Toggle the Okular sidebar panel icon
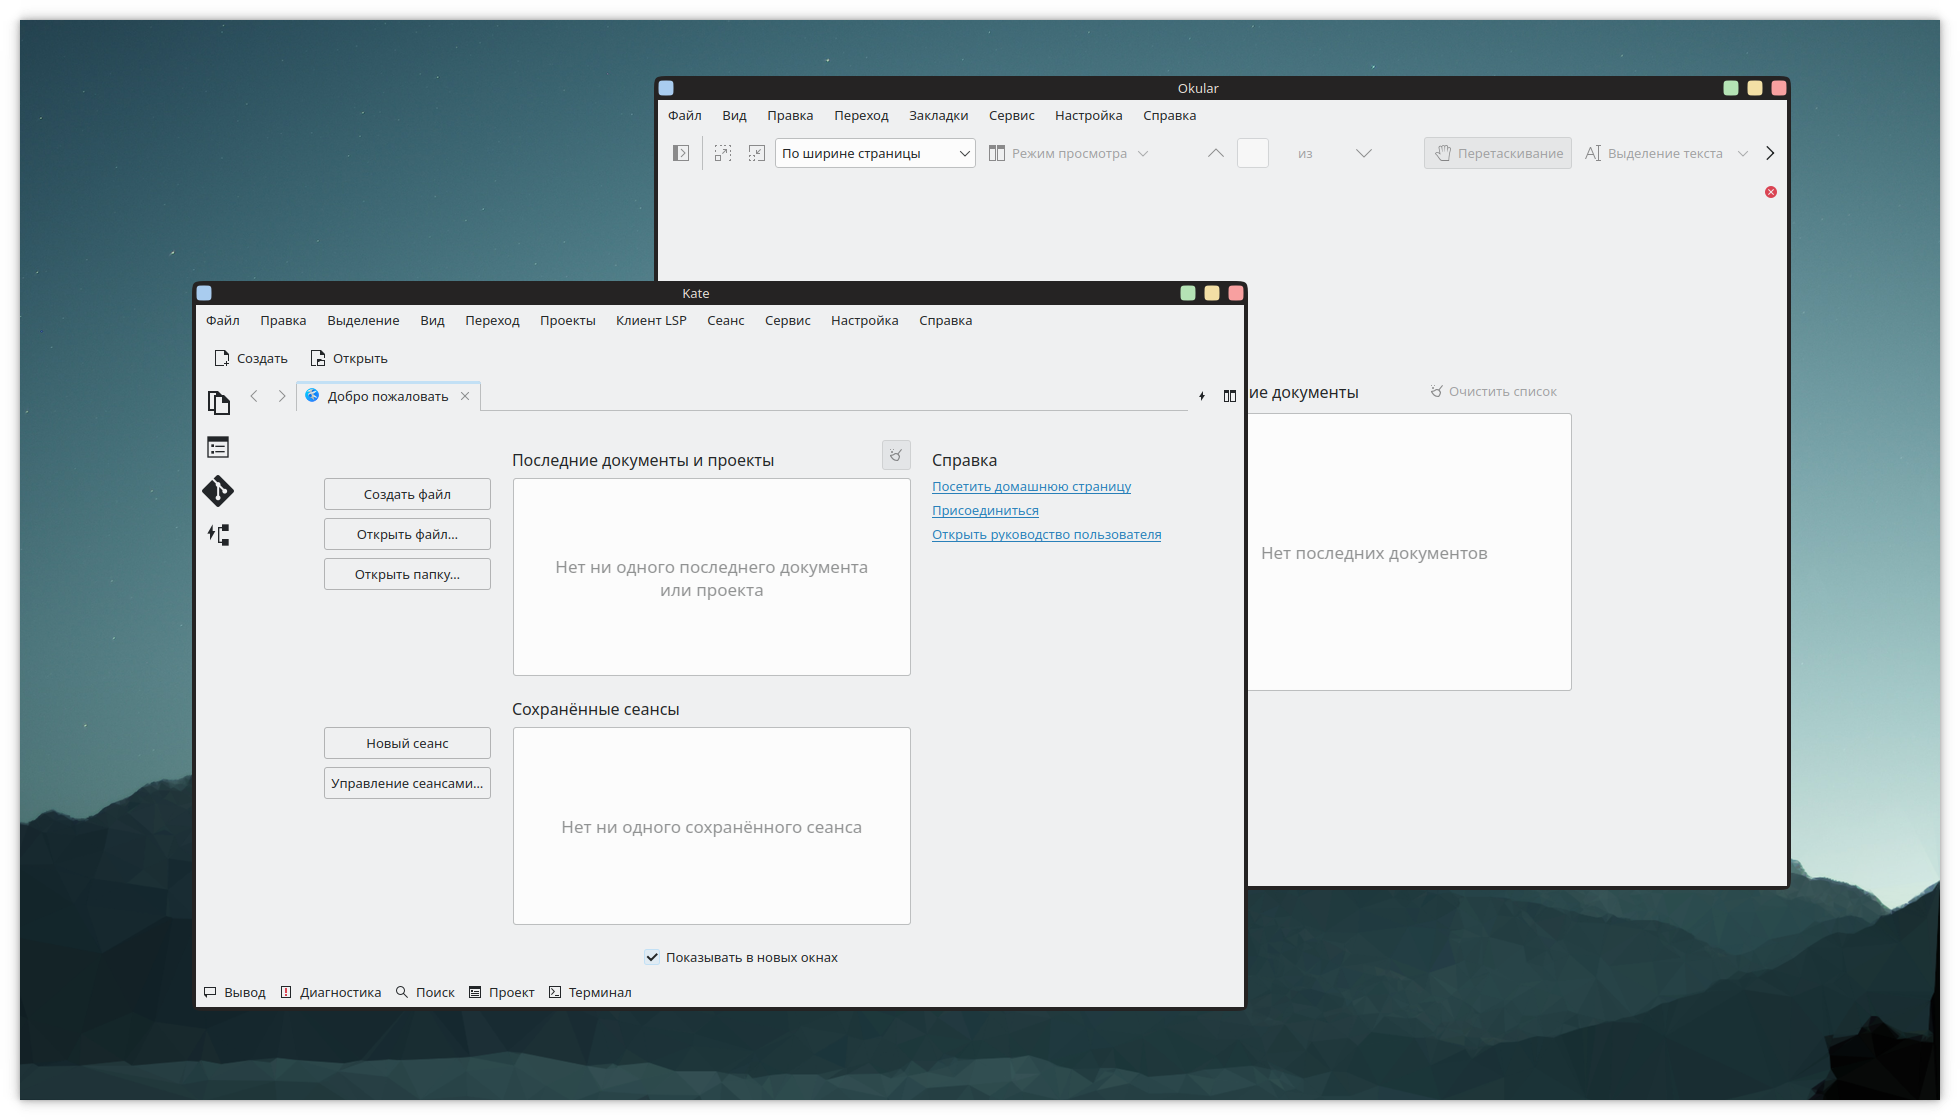 [x=681, y=153]
